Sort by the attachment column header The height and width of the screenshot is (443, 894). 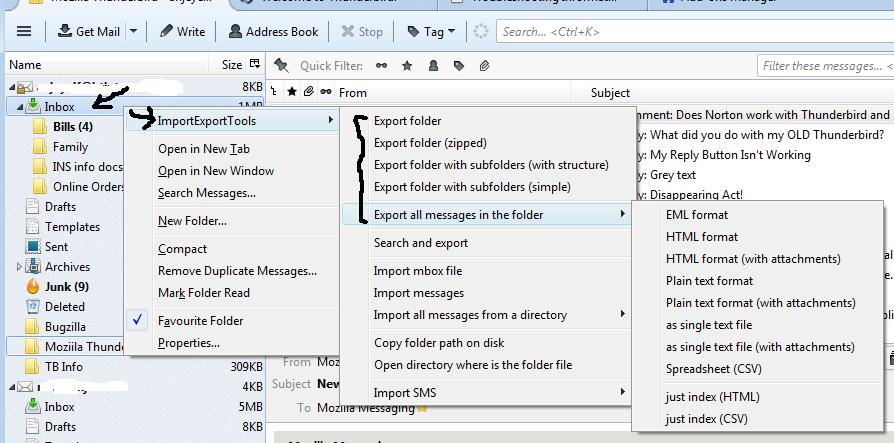[x=308, y=91]
